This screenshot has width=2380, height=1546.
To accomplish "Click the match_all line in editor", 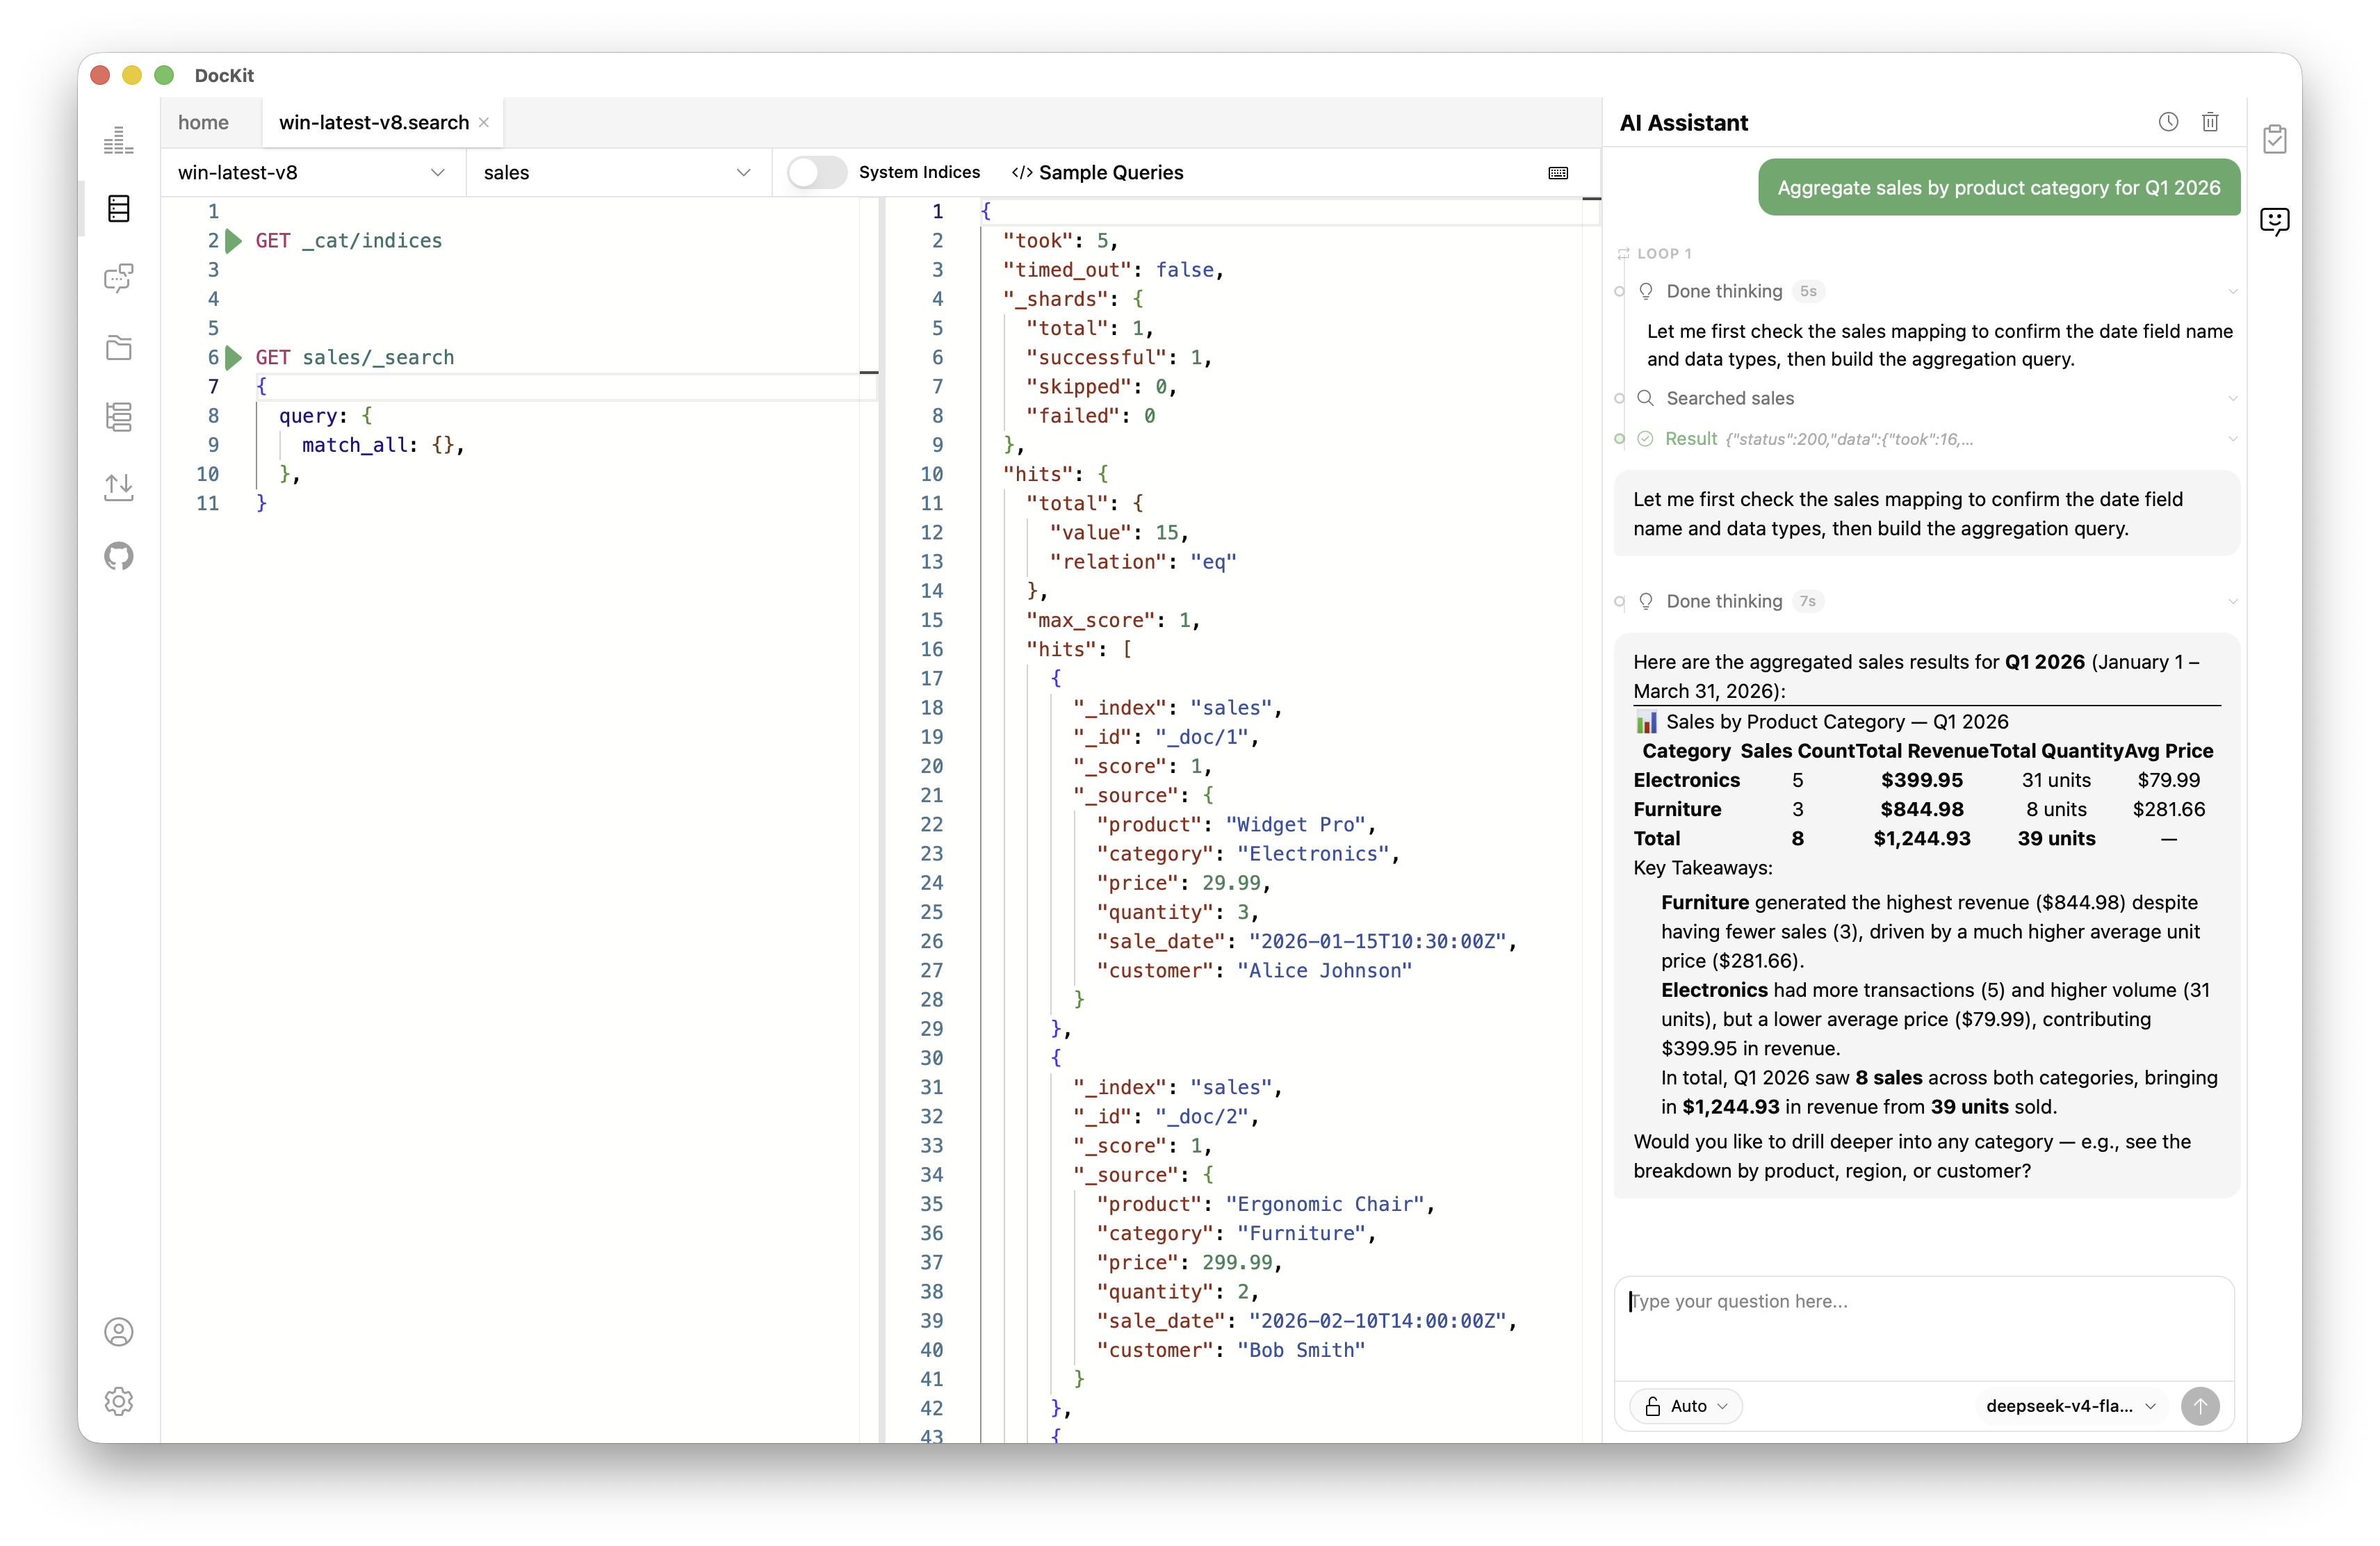I will 383,446.
